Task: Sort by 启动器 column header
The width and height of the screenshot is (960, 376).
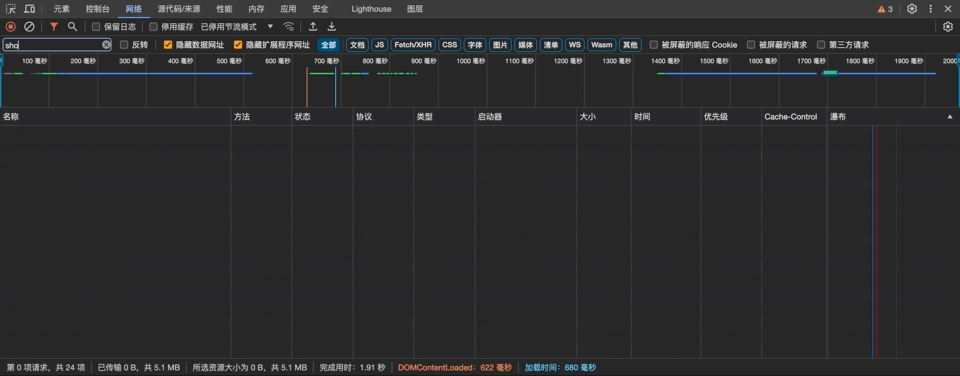Action: [526, 116]
